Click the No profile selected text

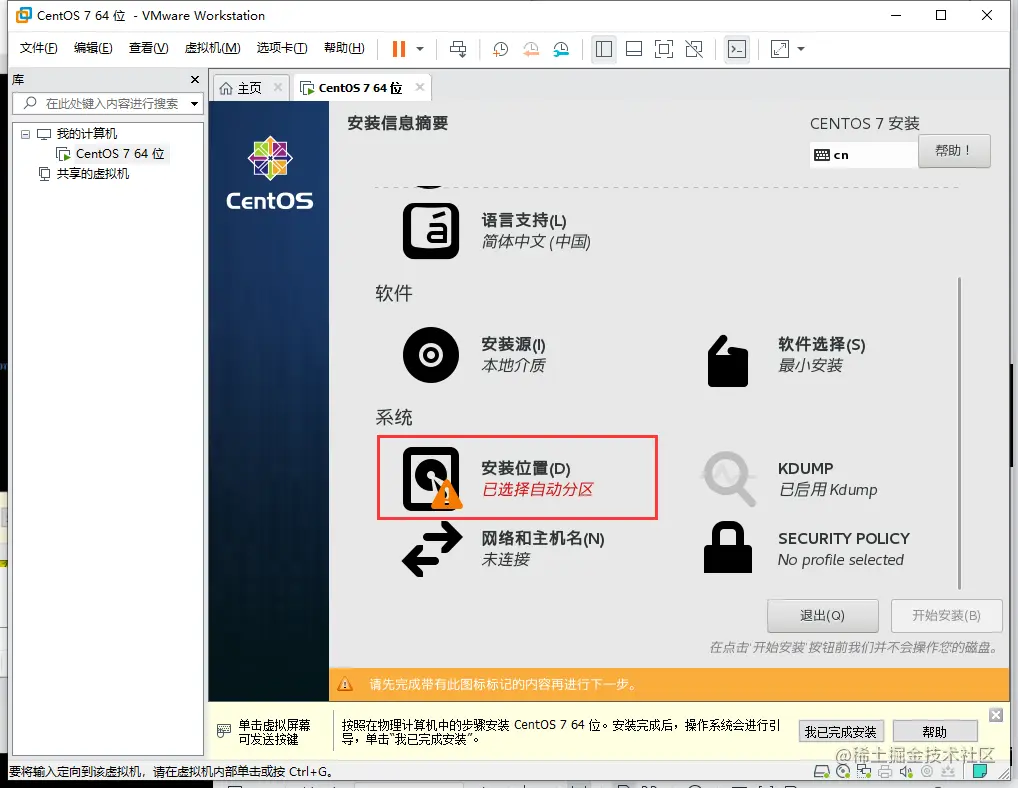tap(841, 560)
